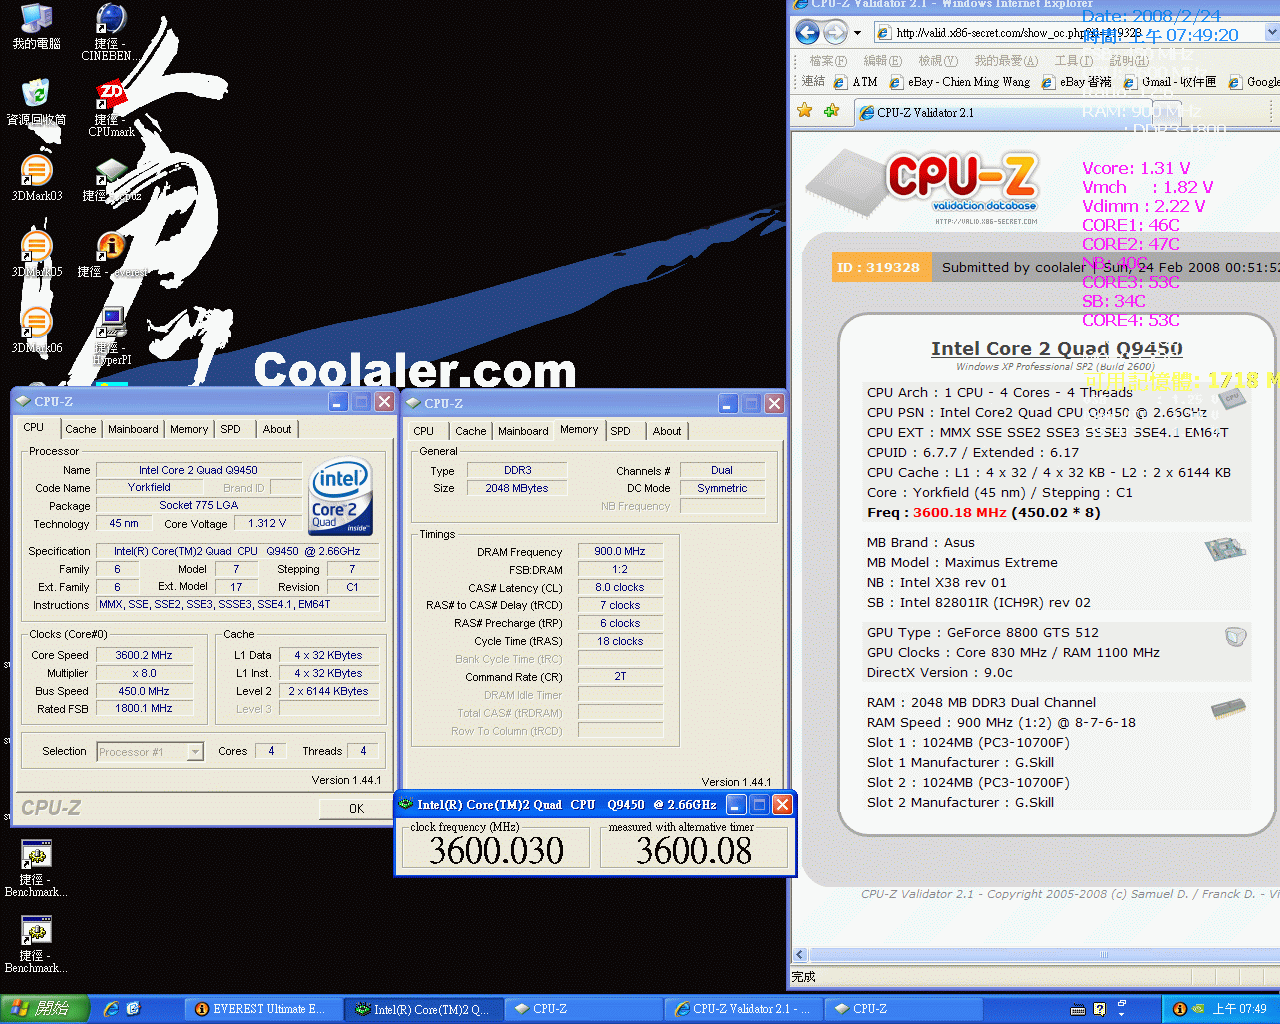Open SPD tab in the CPU-Z processor window
This screenshot has width=1280, height=1024.
[x=231, y=429]
